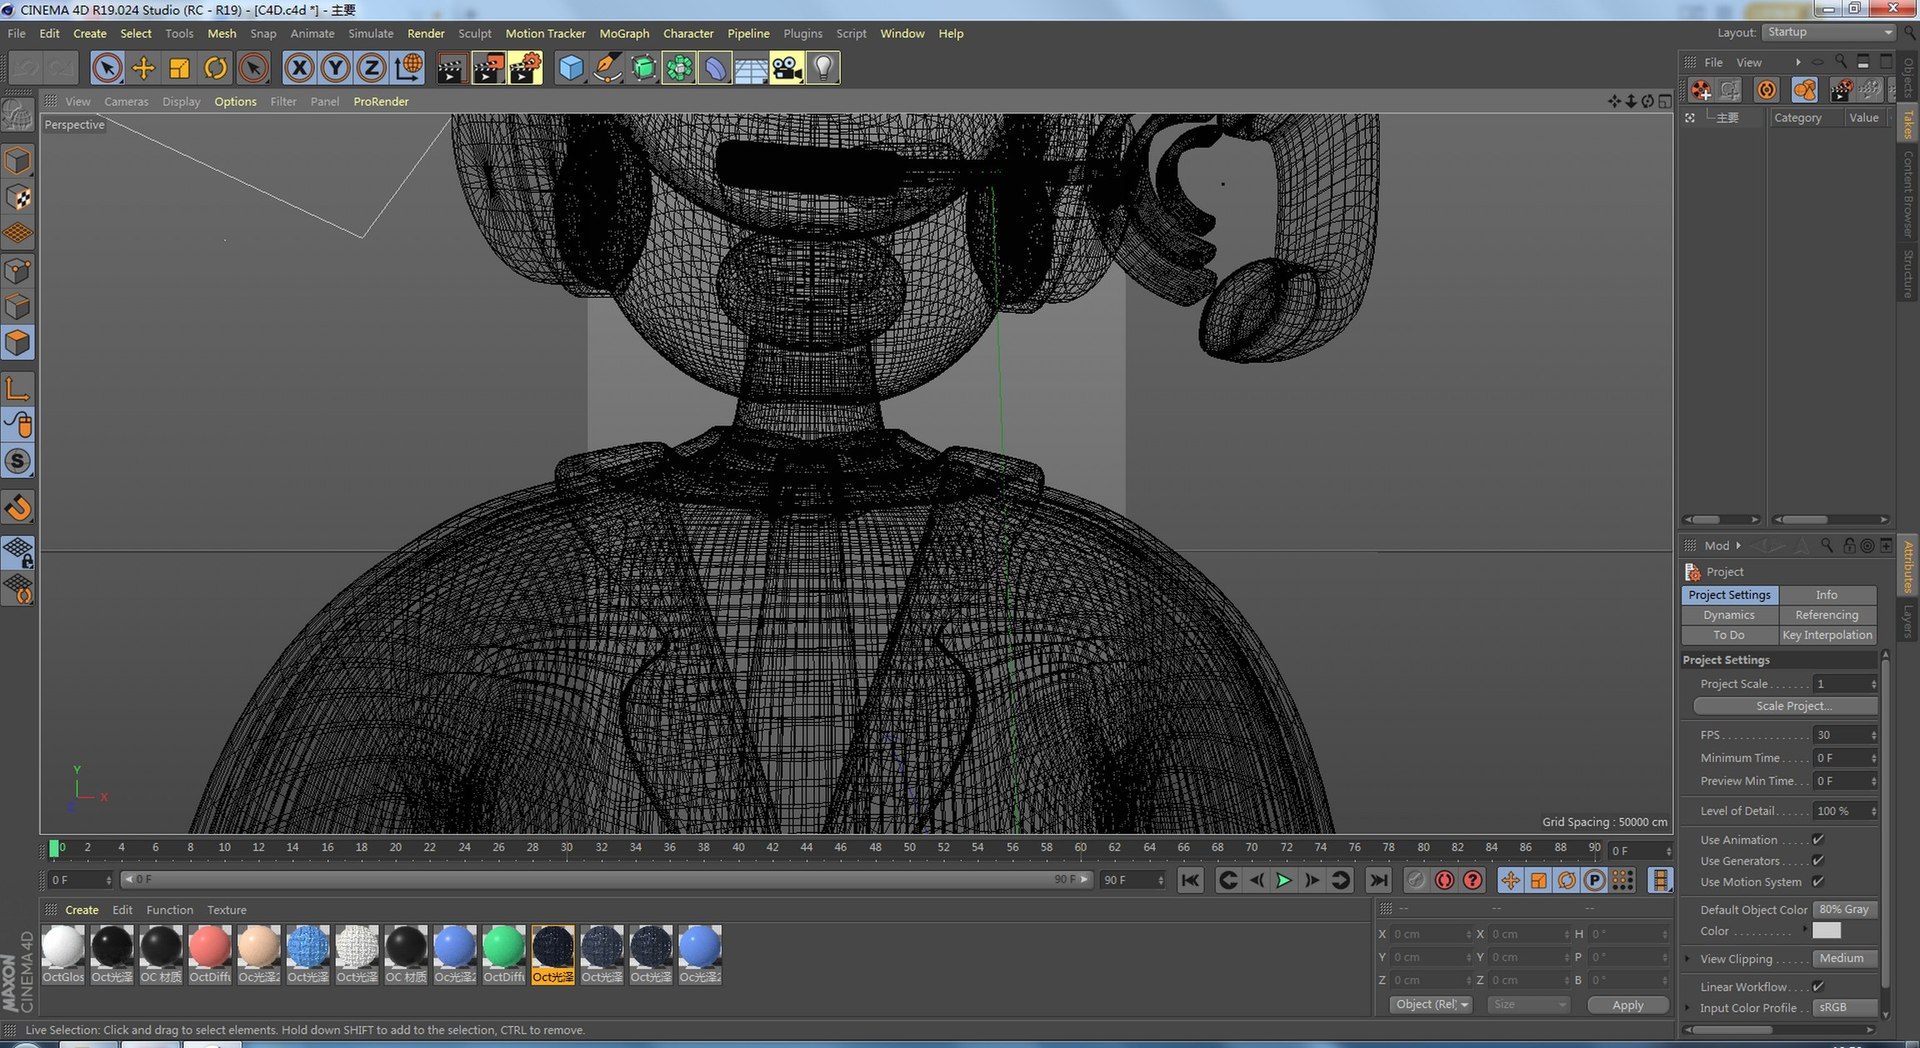Disable Linear Workflow checkbox
Image resolution: width=1920 pixels, height=1048 pixels.
1818,987
